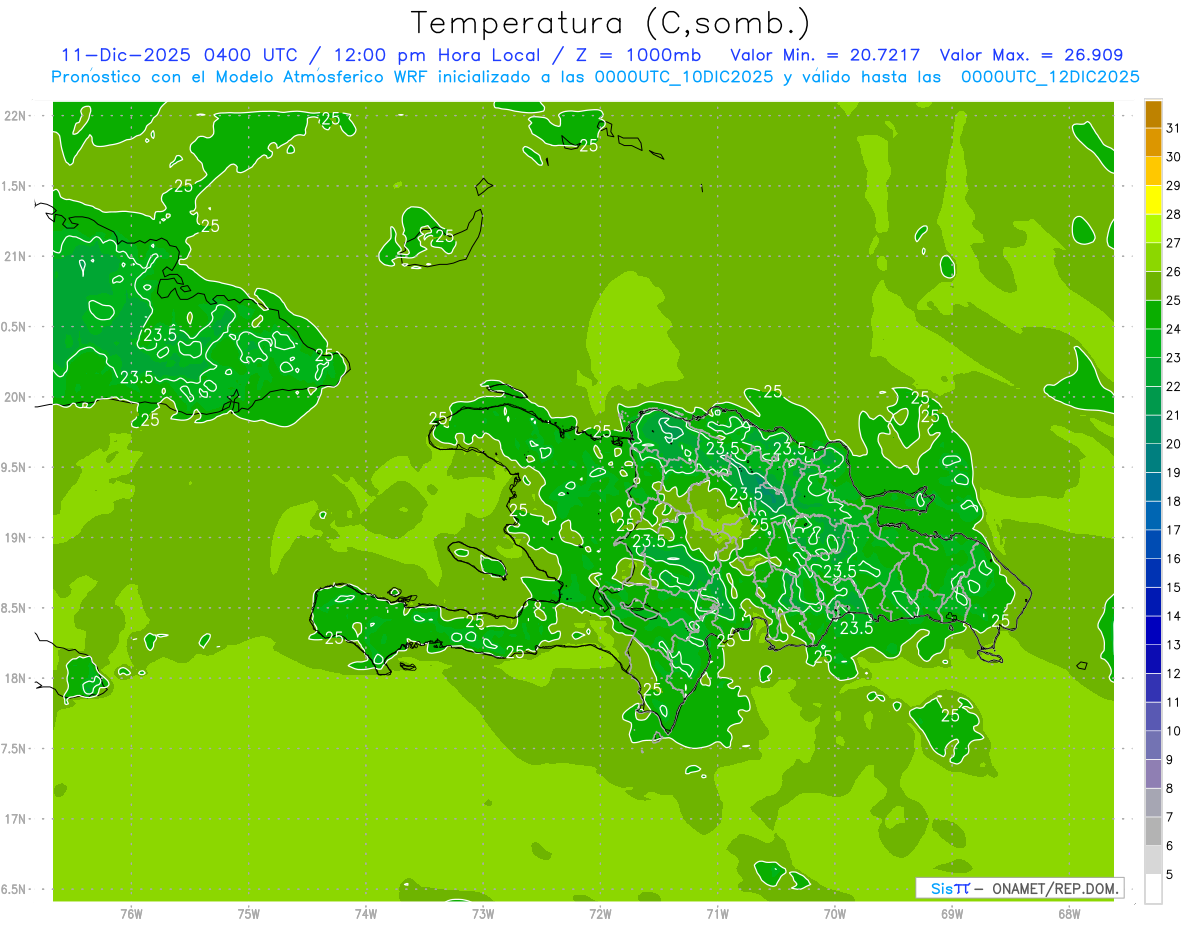The image size is (1200, 927).
Task: Click the '1.5N' latitude label
Action: (14, 186)
